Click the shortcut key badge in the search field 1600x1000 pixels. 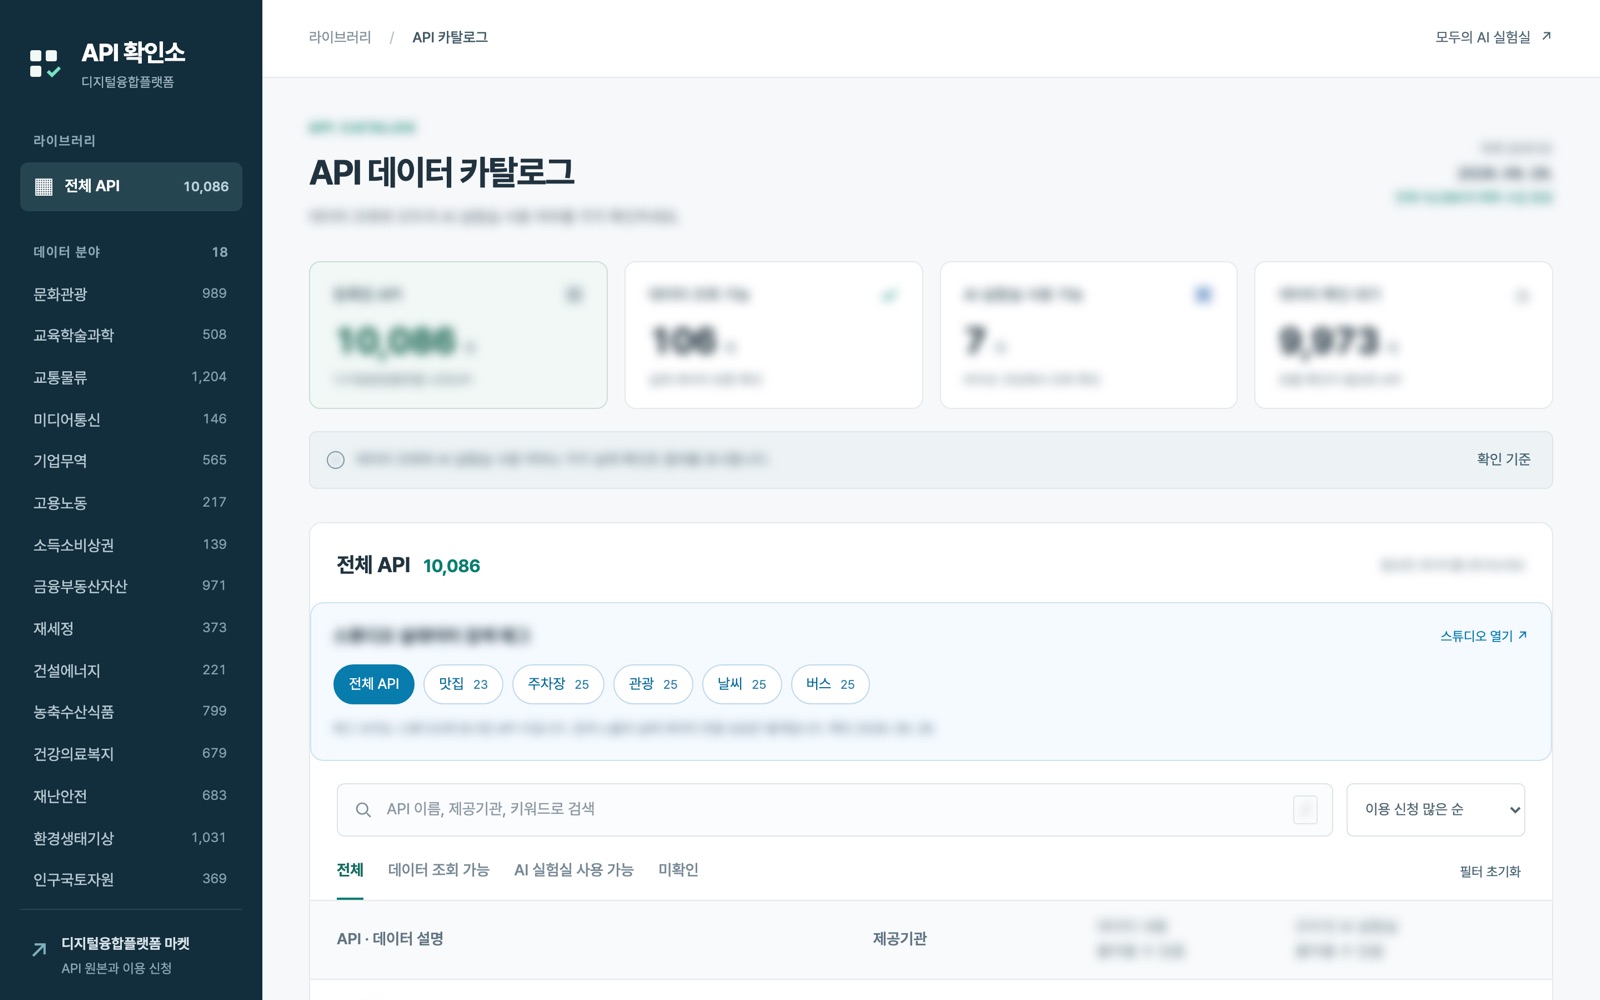point(1305,810)
